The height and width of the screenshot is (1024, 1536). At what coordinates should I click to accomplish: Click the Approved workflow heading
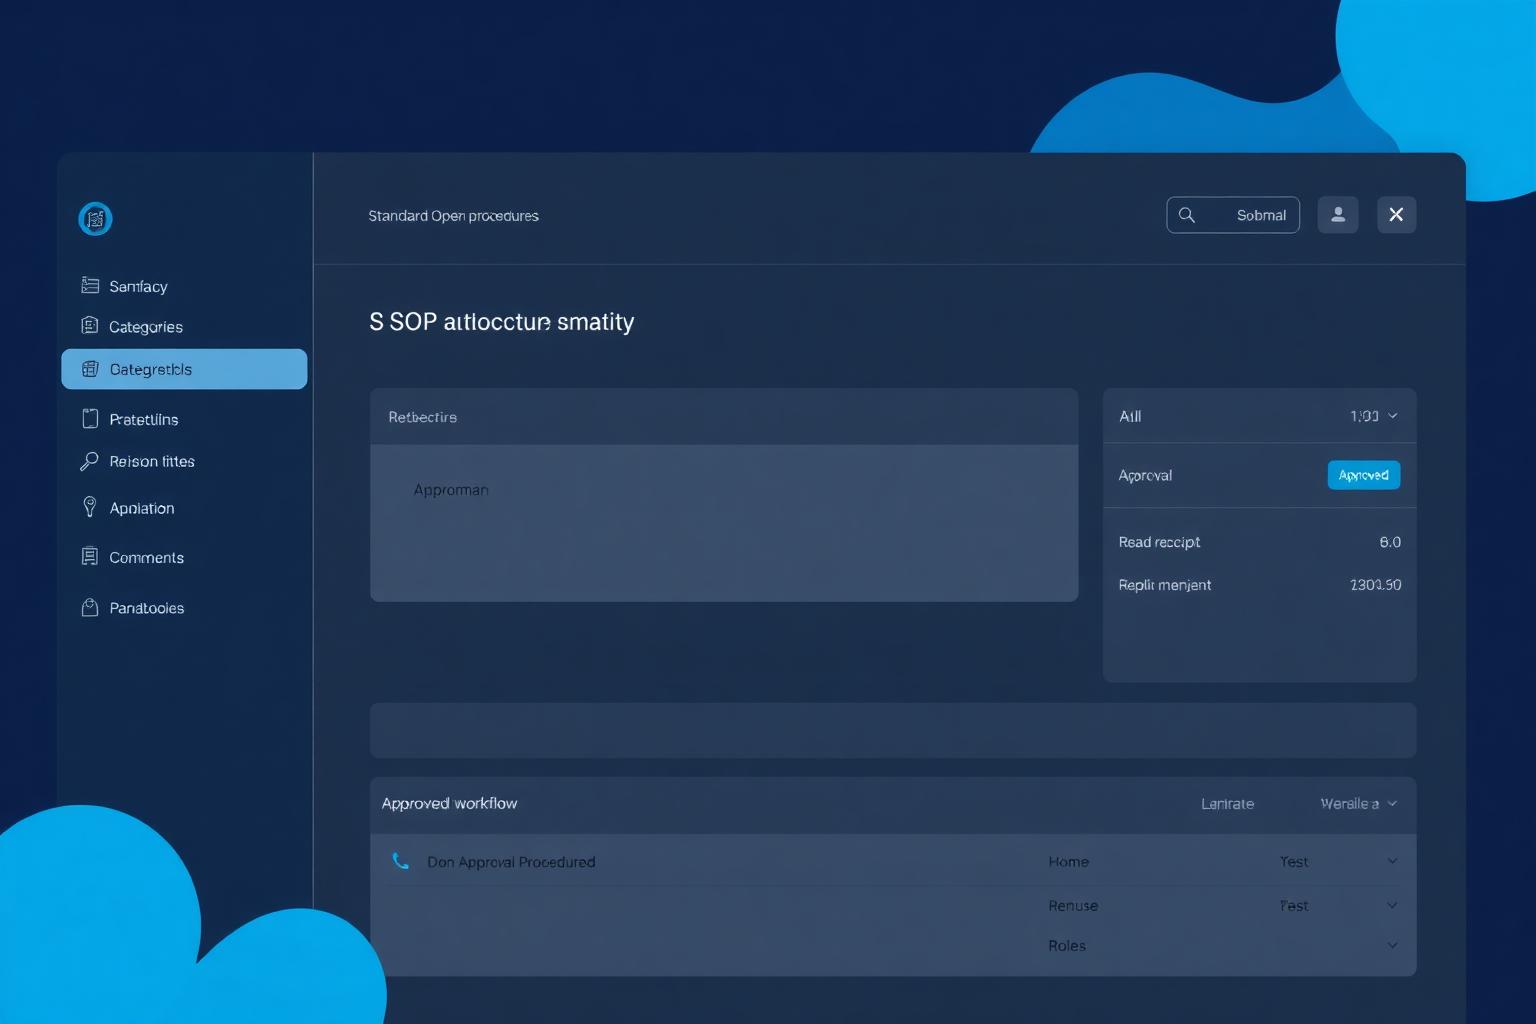[x=449, y=803]
